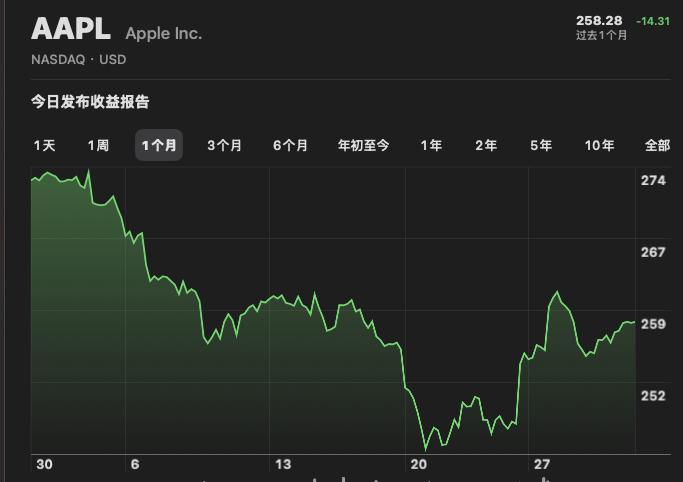Image resolution: width=683 pixels, height=482 pixels.
Task: Click the chart's lowest point near the 20th
Action: pos(426,449)
